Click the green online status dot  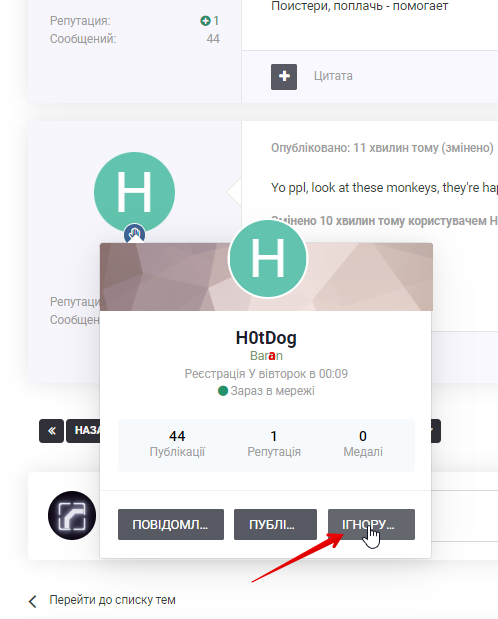click(223, 391)
